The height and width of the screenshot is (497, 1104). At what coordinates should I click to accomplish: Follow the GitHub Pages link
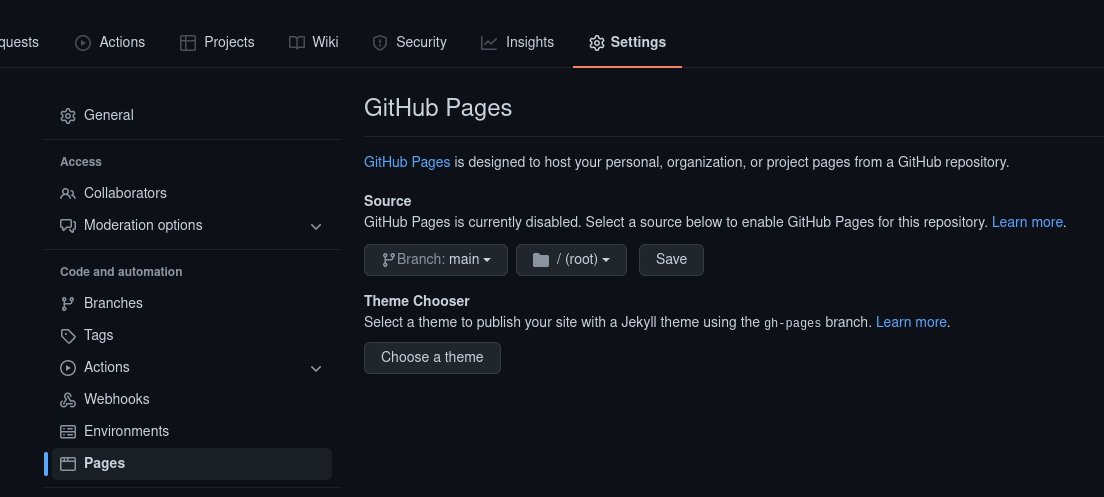[407, 162]
